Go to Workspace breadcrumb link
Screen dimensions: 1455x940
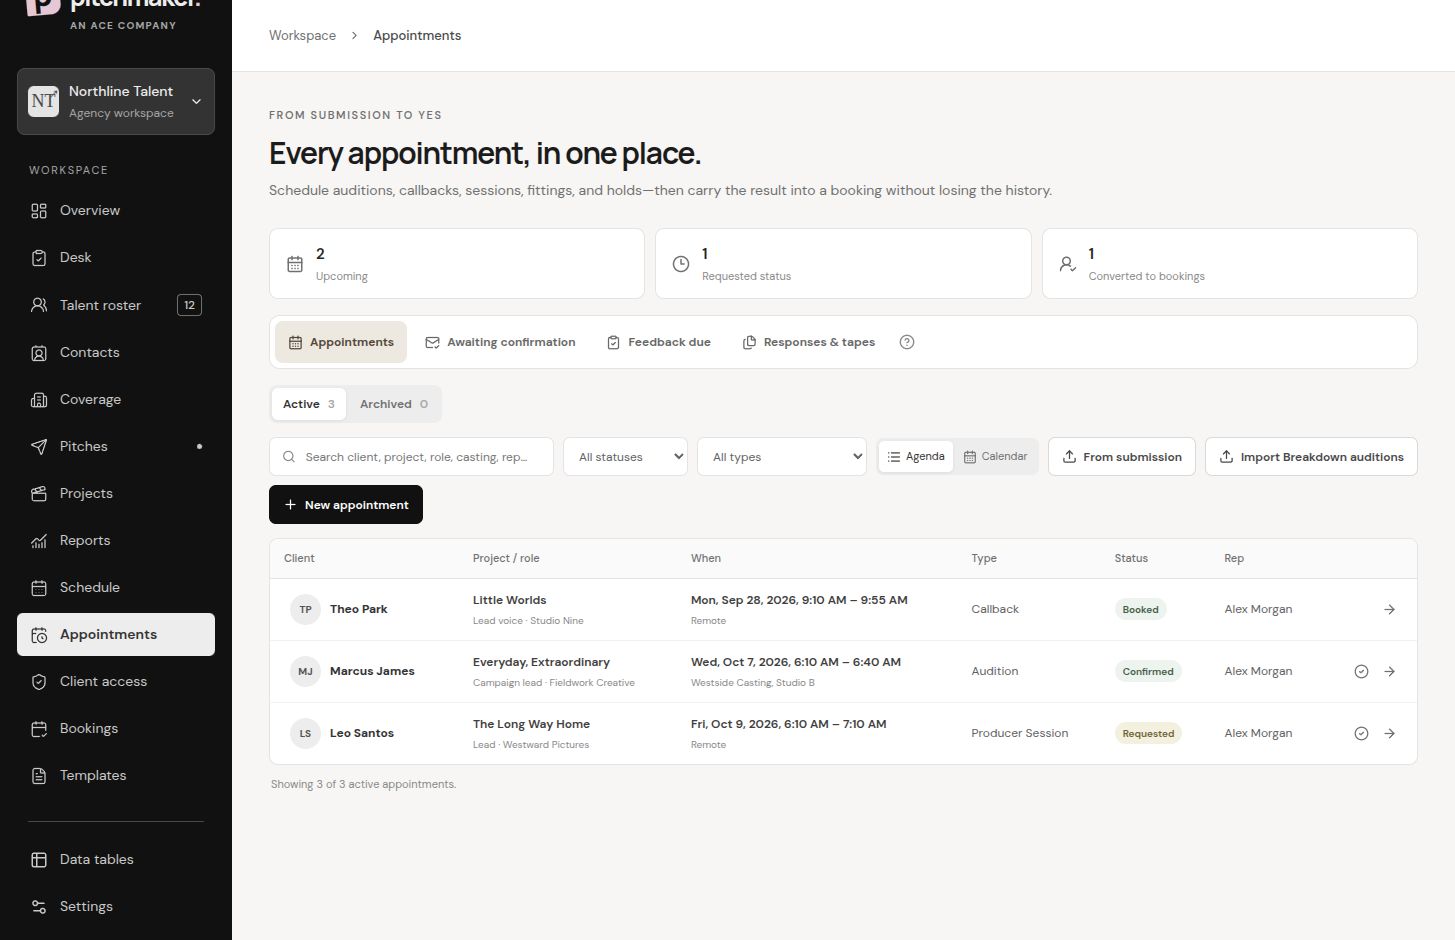point(302,35)
